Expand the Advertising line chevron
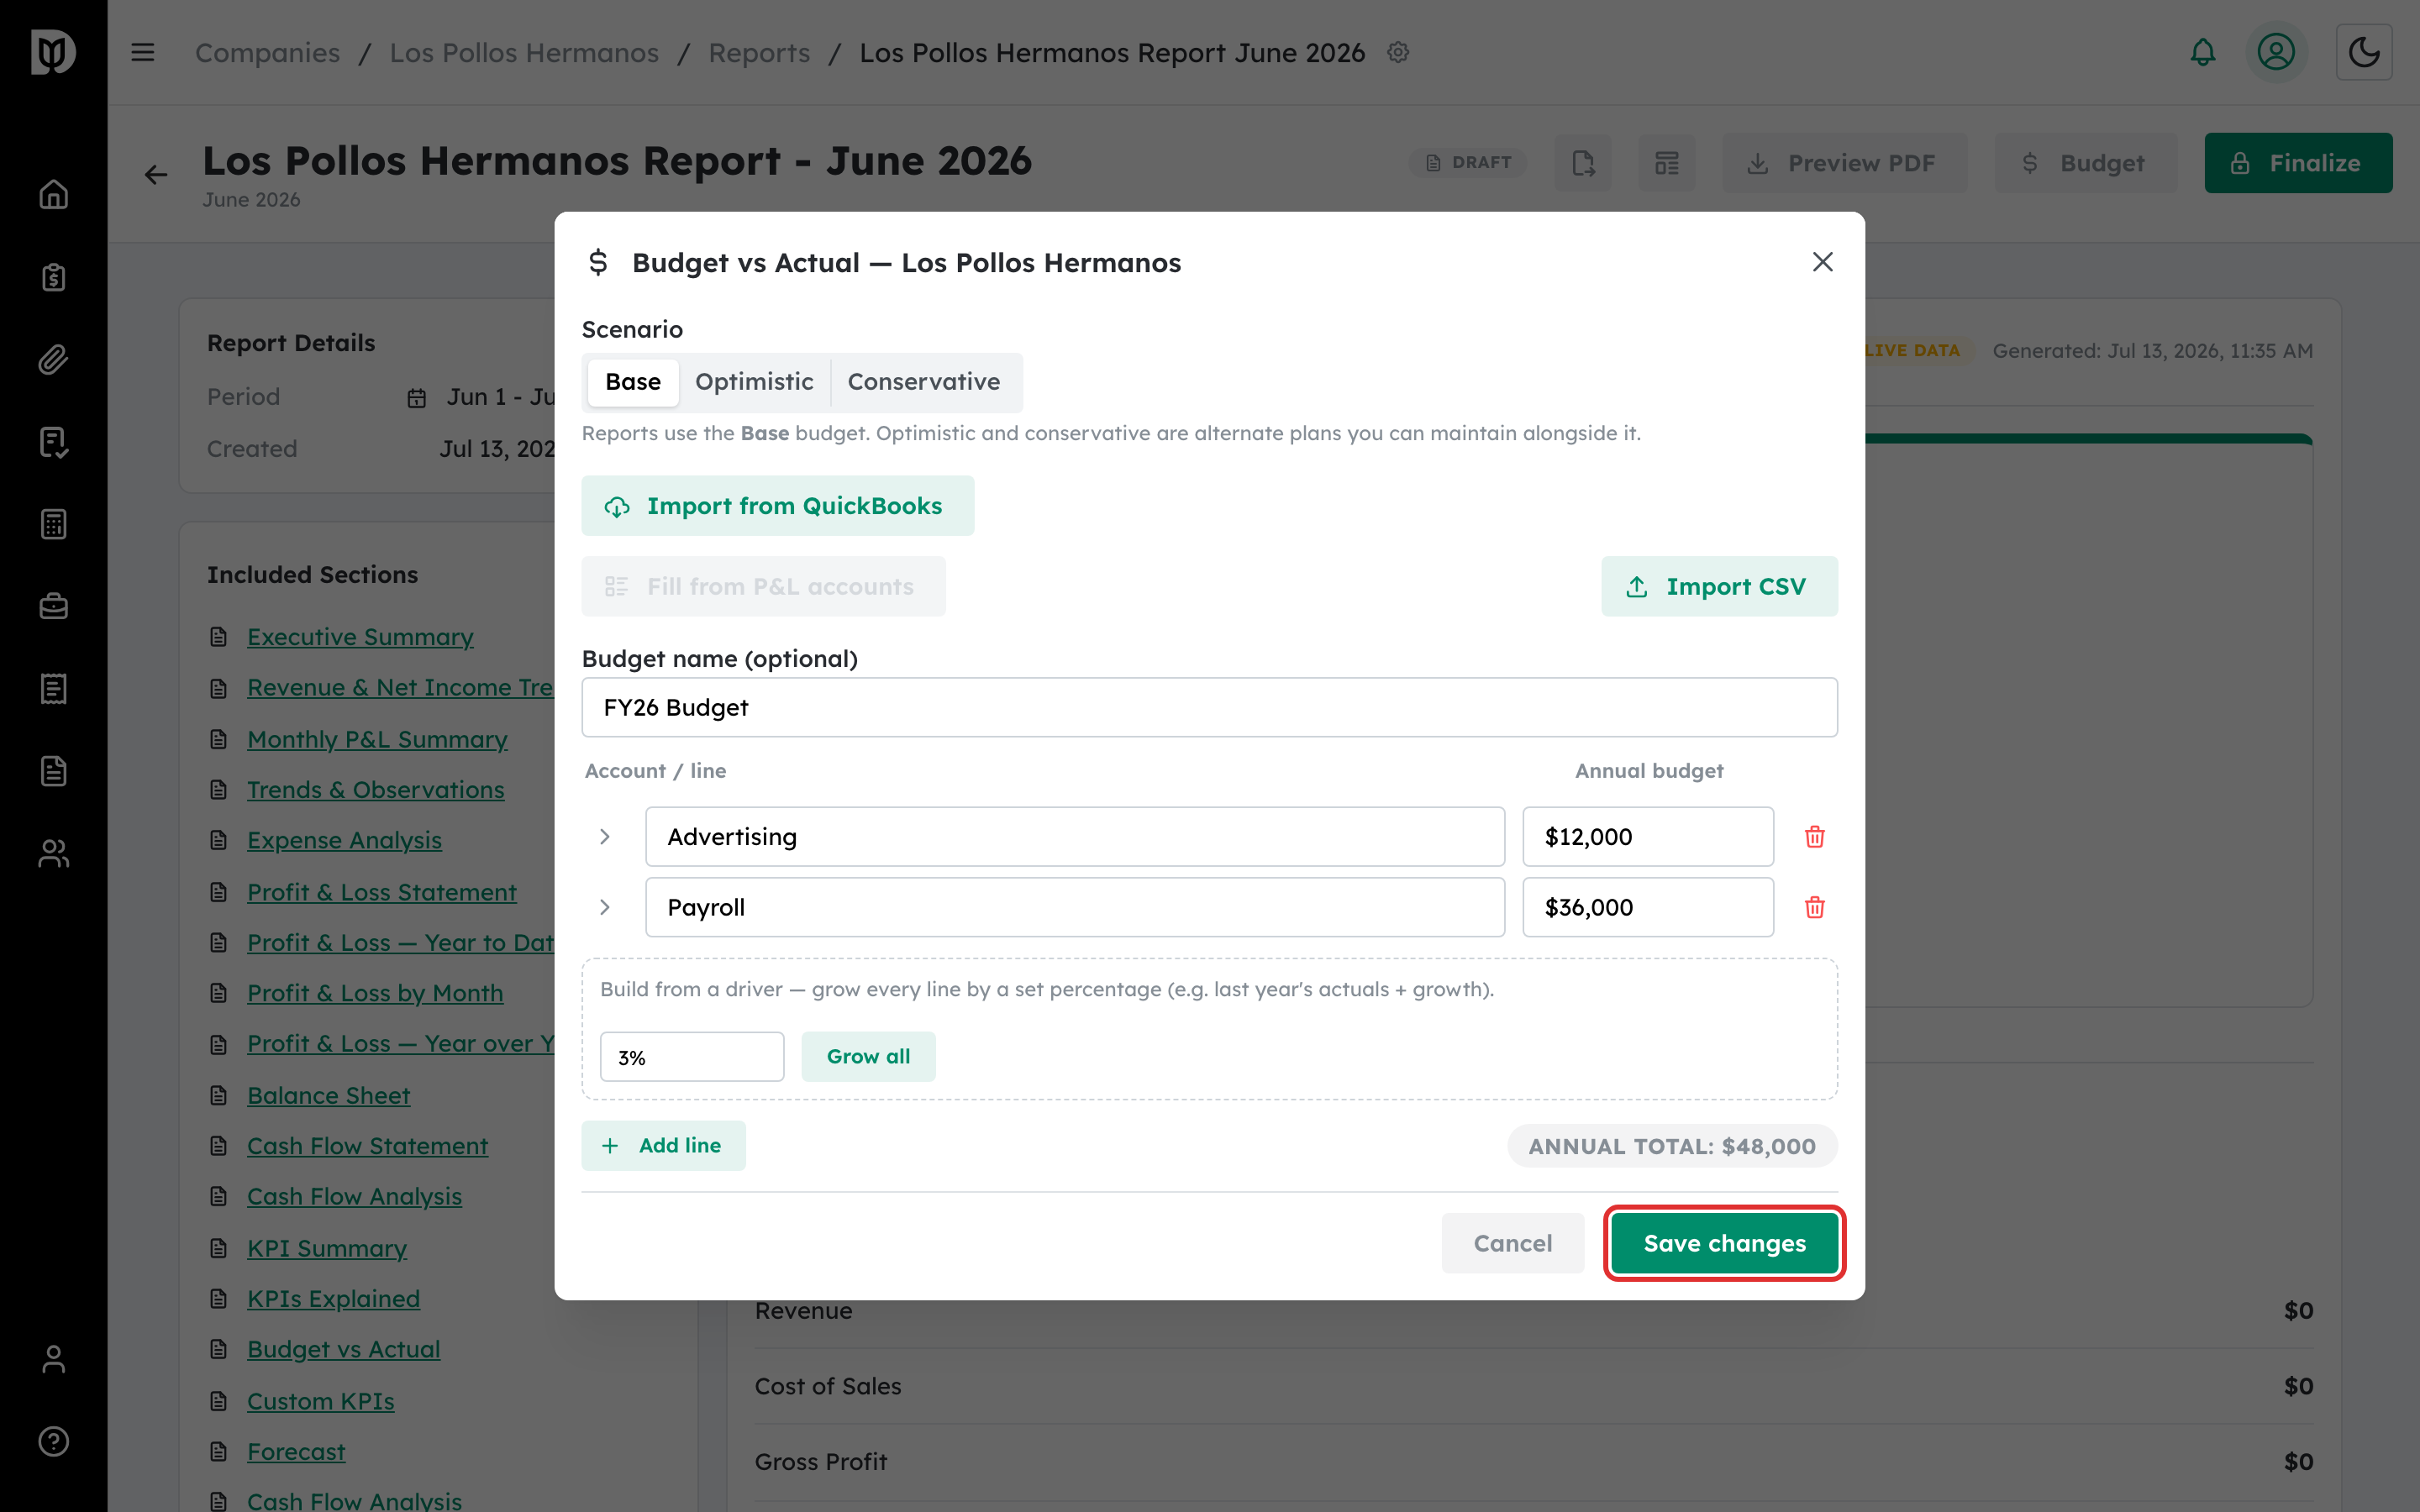 [x=604, y=837]
